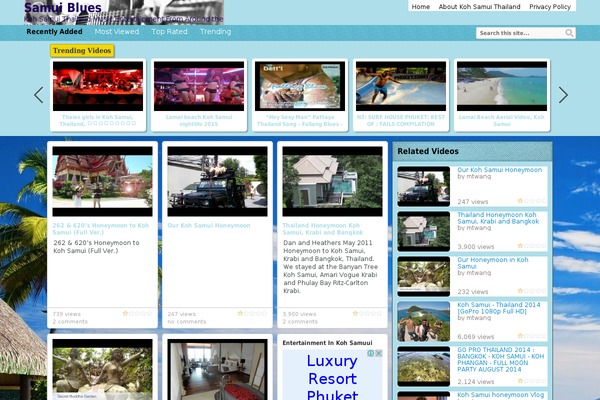600x400 pixels.
Task: Open related aerial island thumbnail 2,124 views
Action: (x=424, y=367)
